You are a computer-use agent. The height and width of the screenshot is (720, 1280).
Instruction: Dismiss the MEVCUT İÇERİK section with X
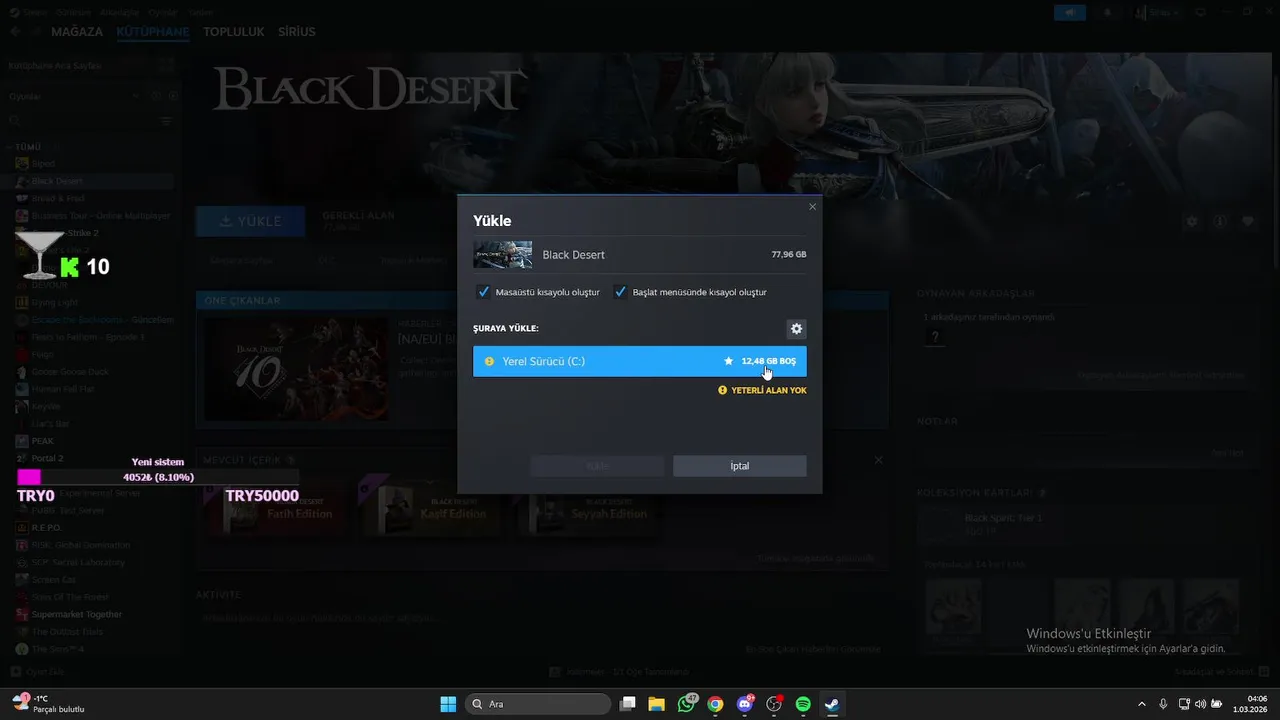(x=878, y=460)
